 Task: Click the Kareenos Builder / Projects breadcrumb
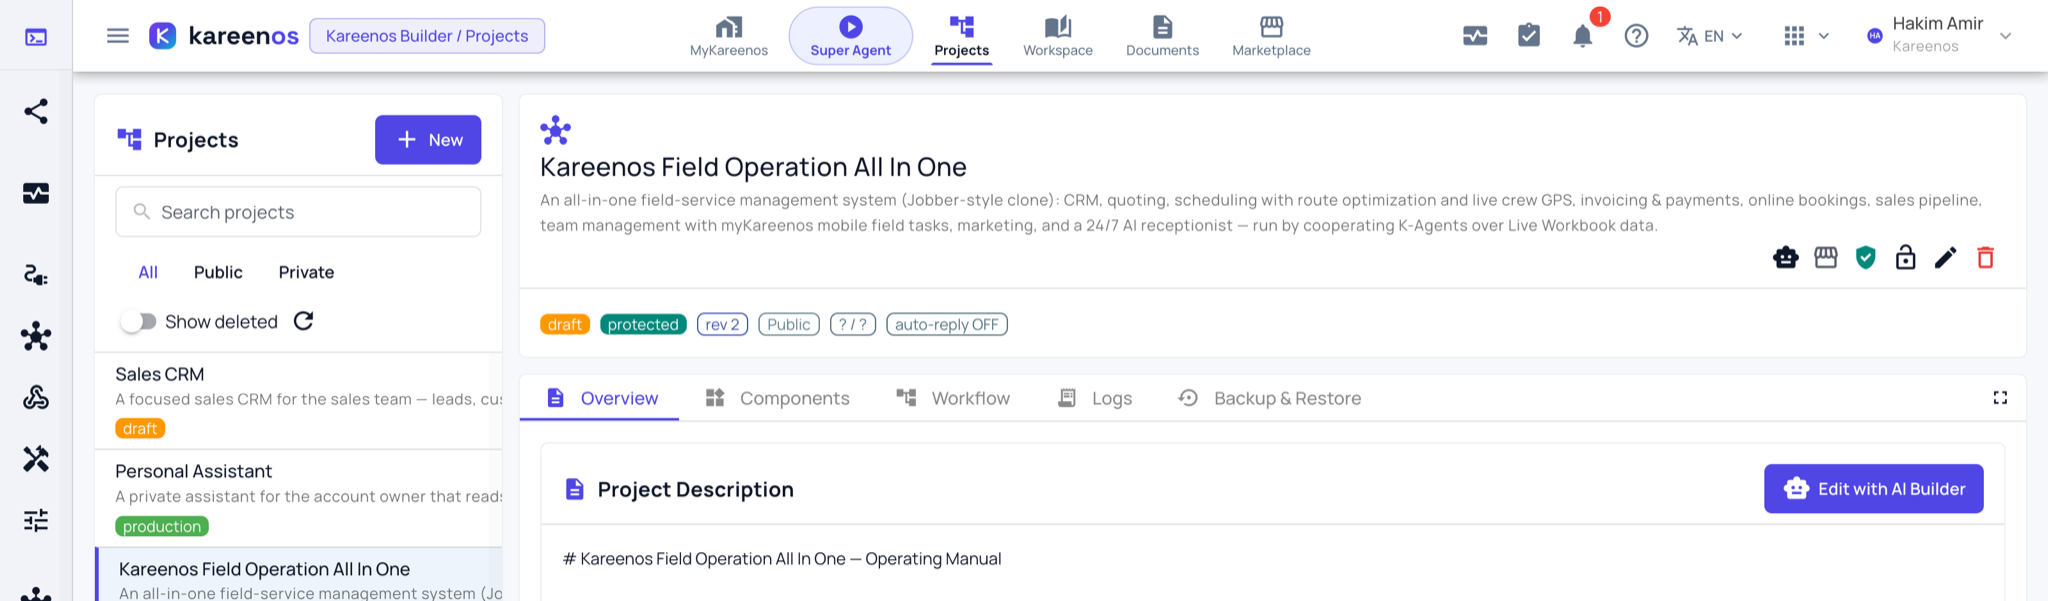[x=427, y=36]
